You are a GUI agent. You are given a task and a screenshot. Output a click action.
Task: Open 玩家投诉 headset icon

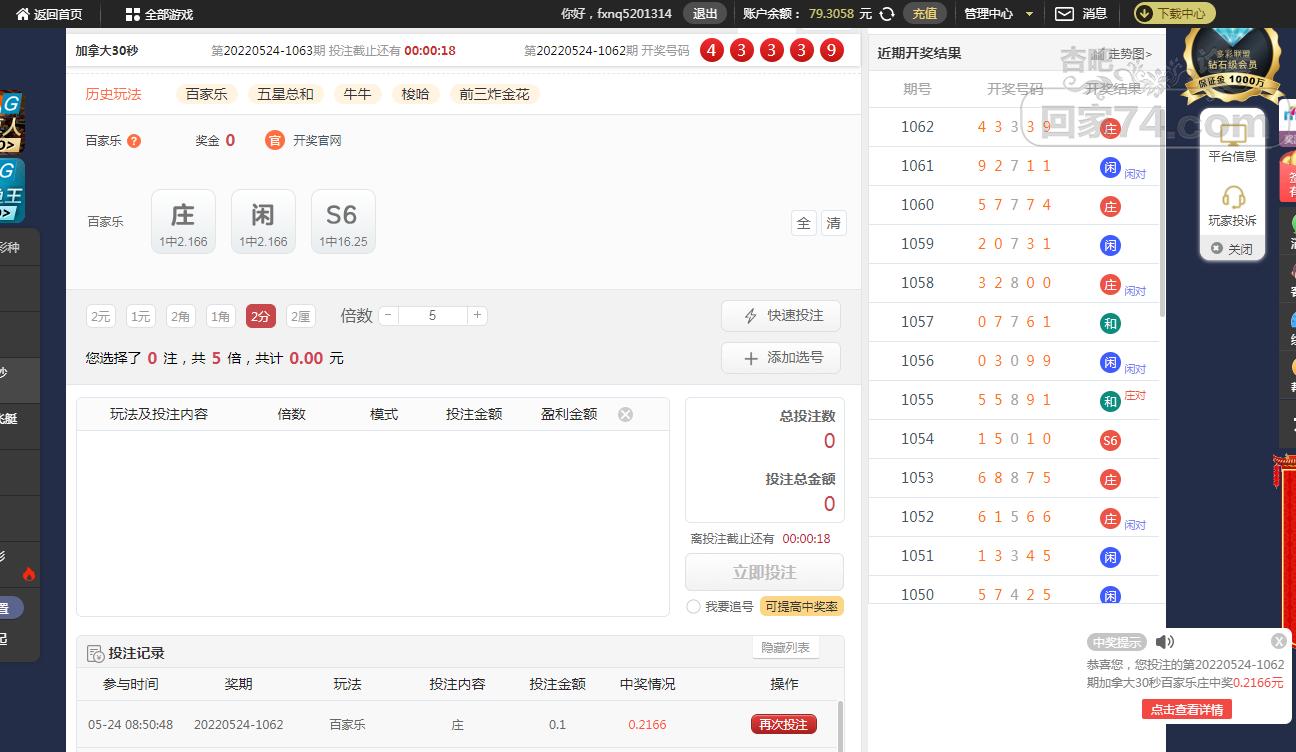tap(1233, 197)
